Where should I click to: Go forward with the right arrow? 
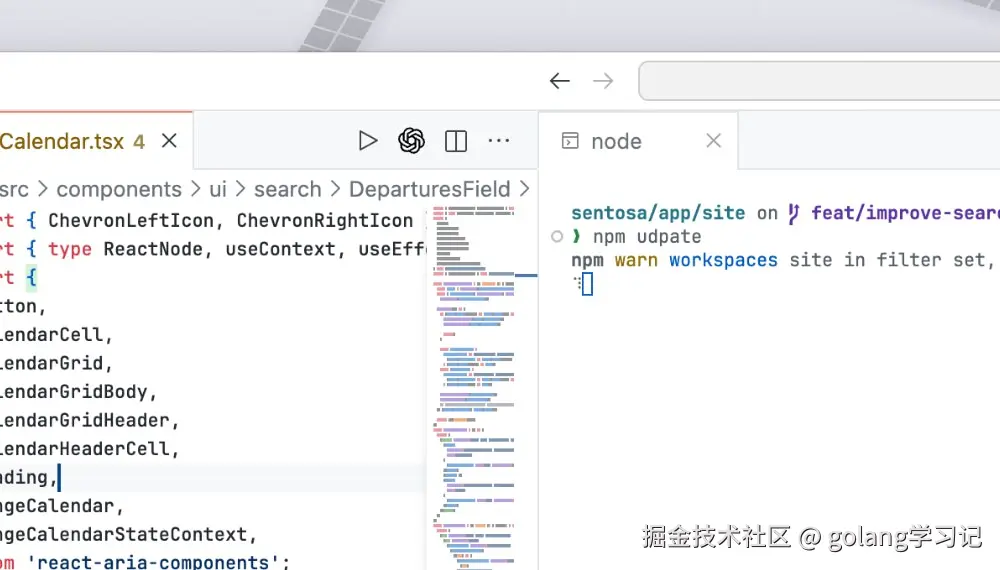click(x=603, y=81)
